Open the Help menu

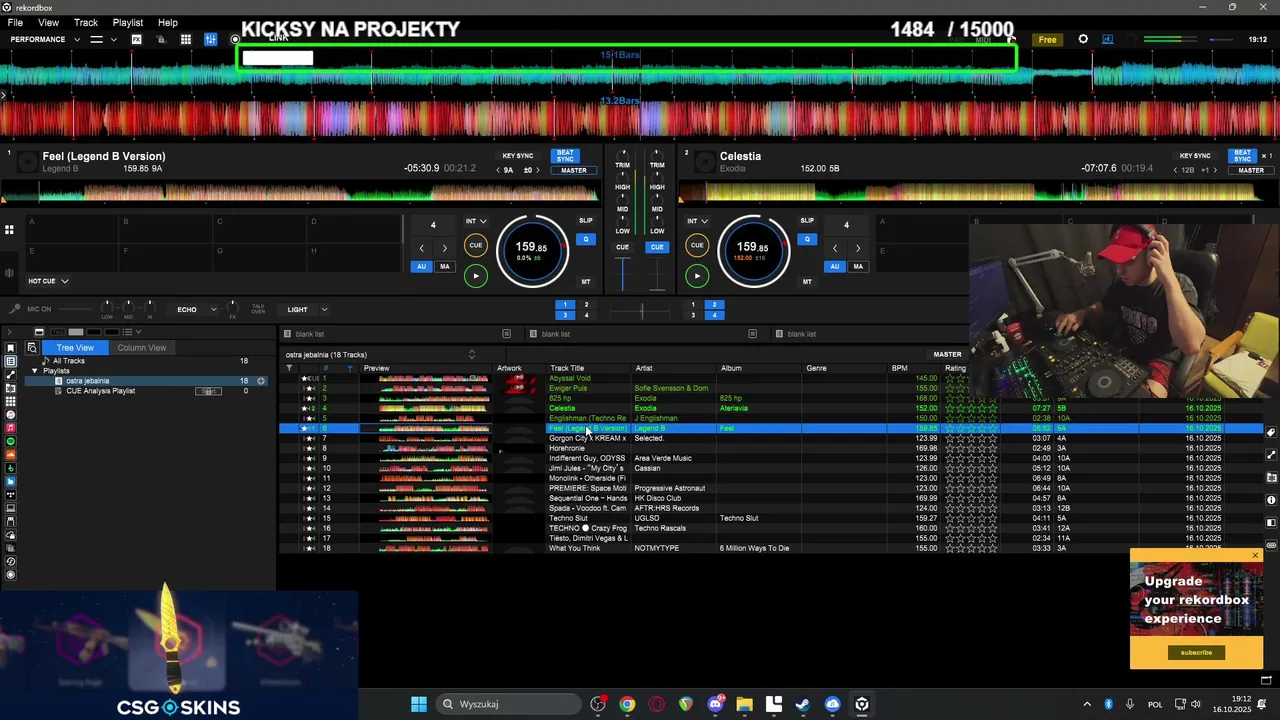pyautogui.click(x=168, y=22)
